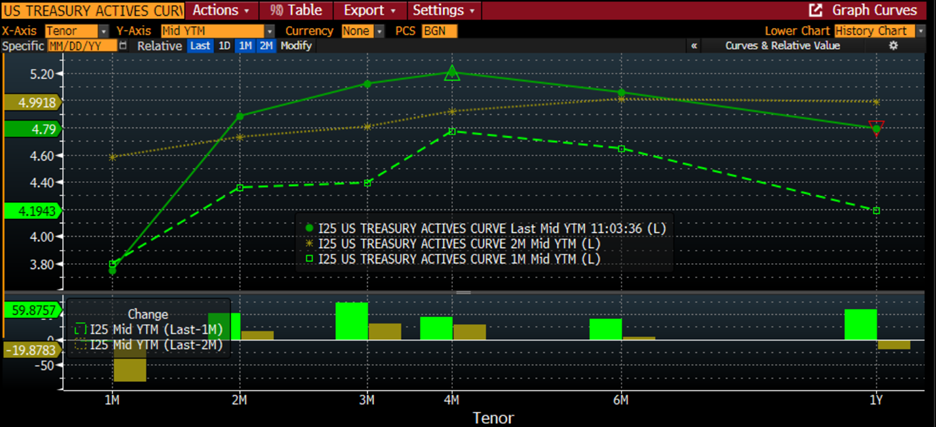Image resolution: width=936 pixels, height=427 pixels.
Task: Open the Export menu
Action: coord(370,10)
